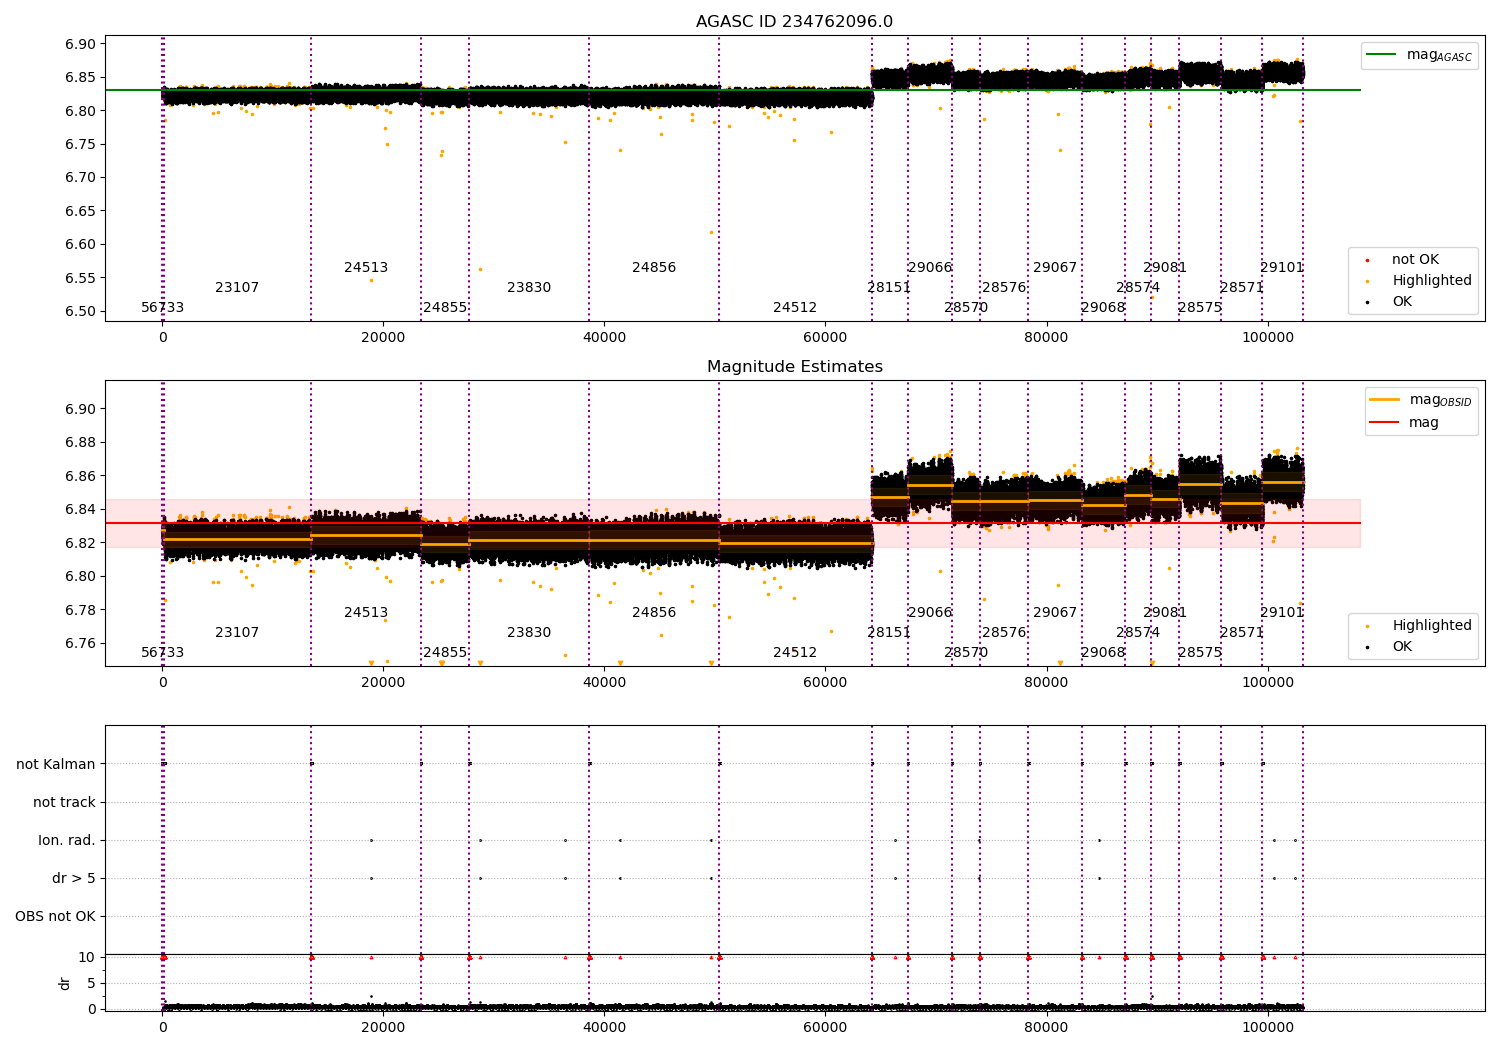
Task: Click obsid label 24512 in Magnitude Estimates plot
Action: click(795, 653)
